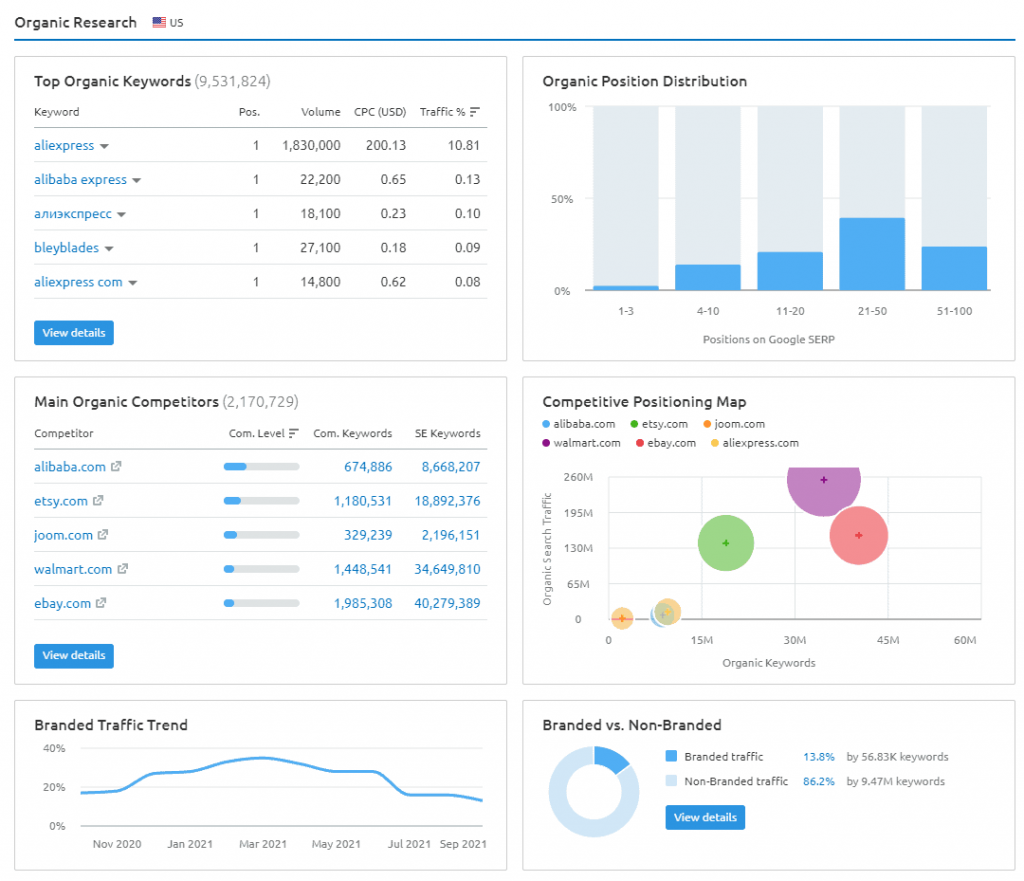The width and height of the screenshot is (1024, 881).
Task: Click the 4-10 position distribution bar
Action: [708, 278]
